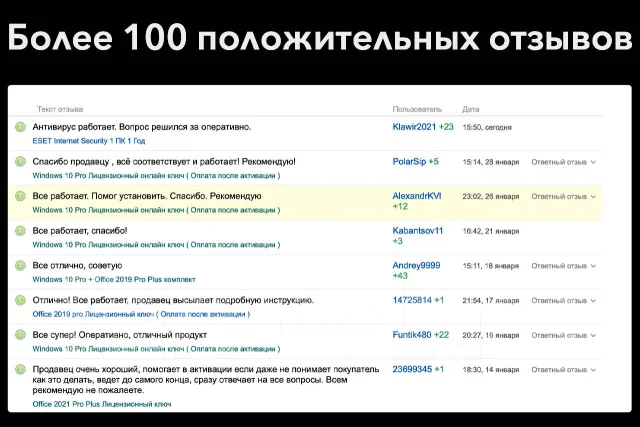Open the Windows 10 Pro link in highlighted row
This screenshot has width=640, height=427.
pos(156,210)
